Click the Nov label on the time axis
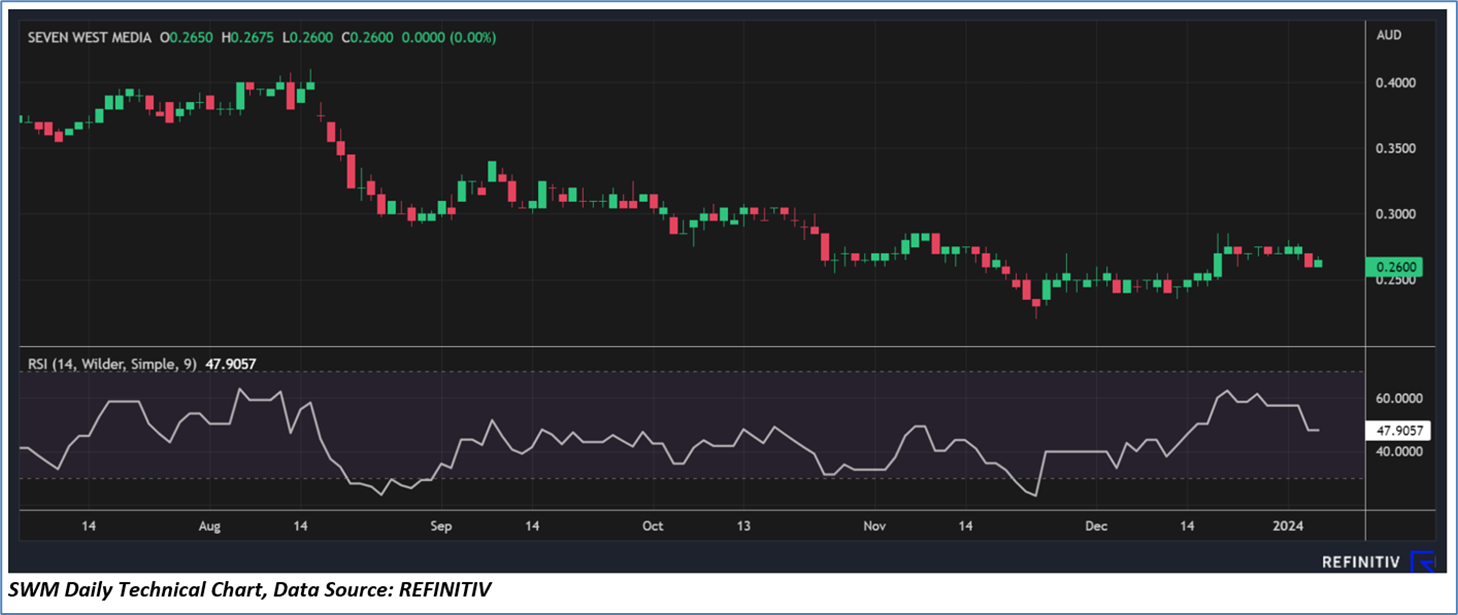 coord(875,526)
